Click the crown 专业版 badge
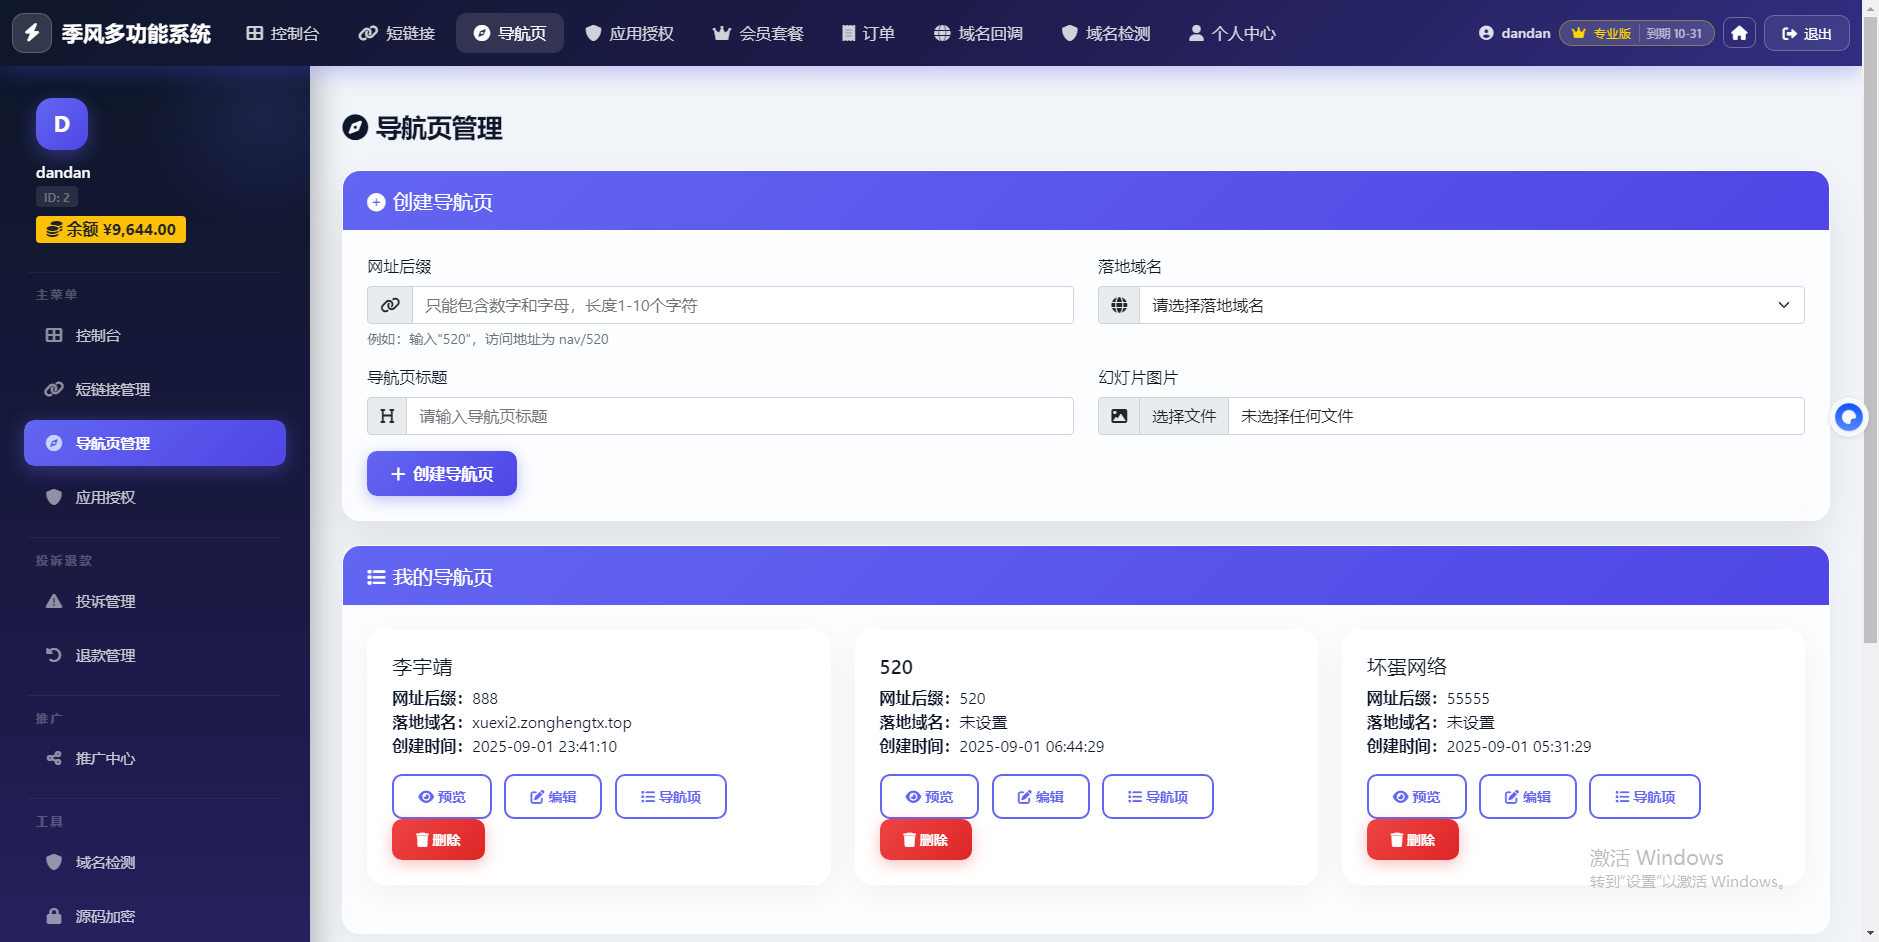 [1601, 33]
